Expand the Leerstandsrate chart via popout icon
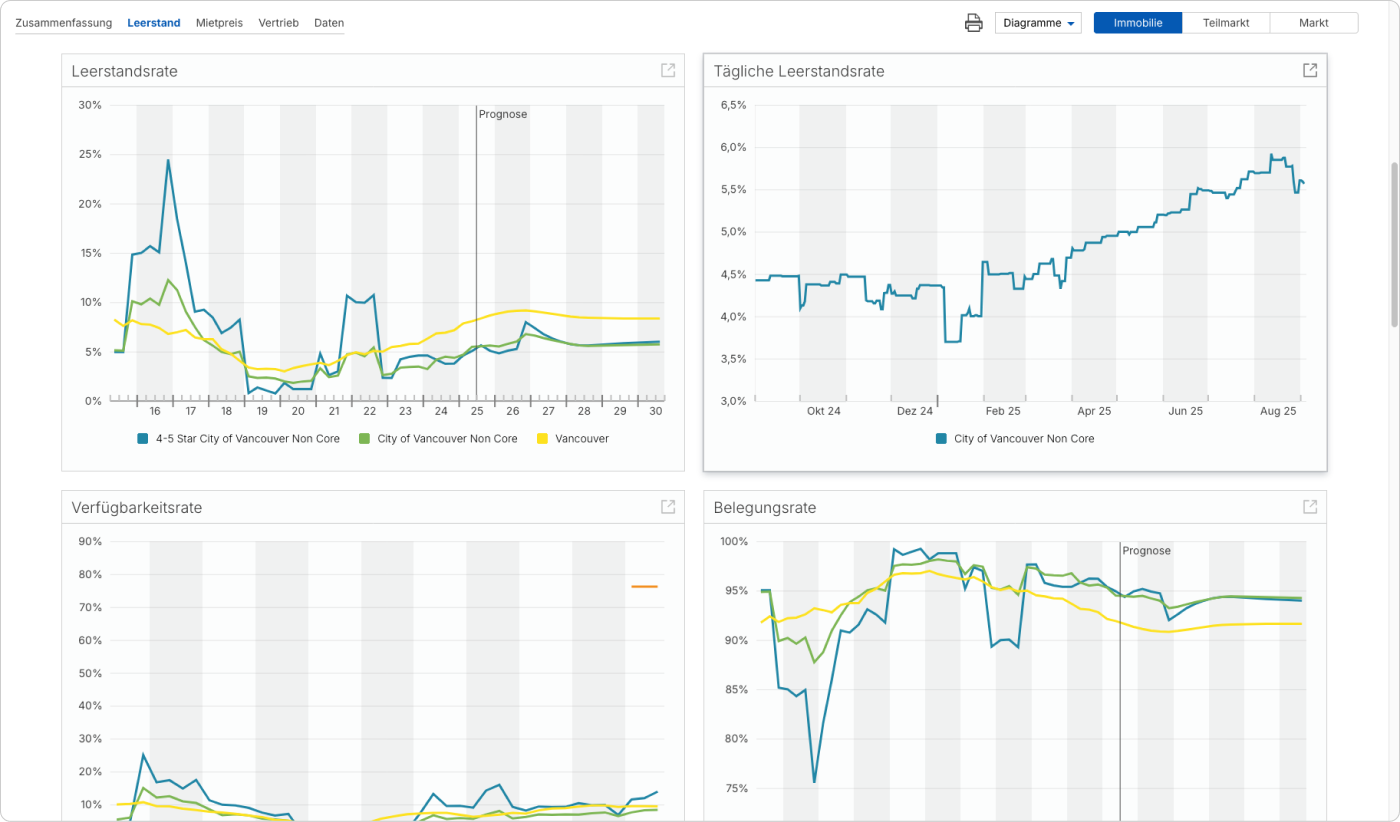The width and height of the screenshot is (1400, 822). pos(668,70)
